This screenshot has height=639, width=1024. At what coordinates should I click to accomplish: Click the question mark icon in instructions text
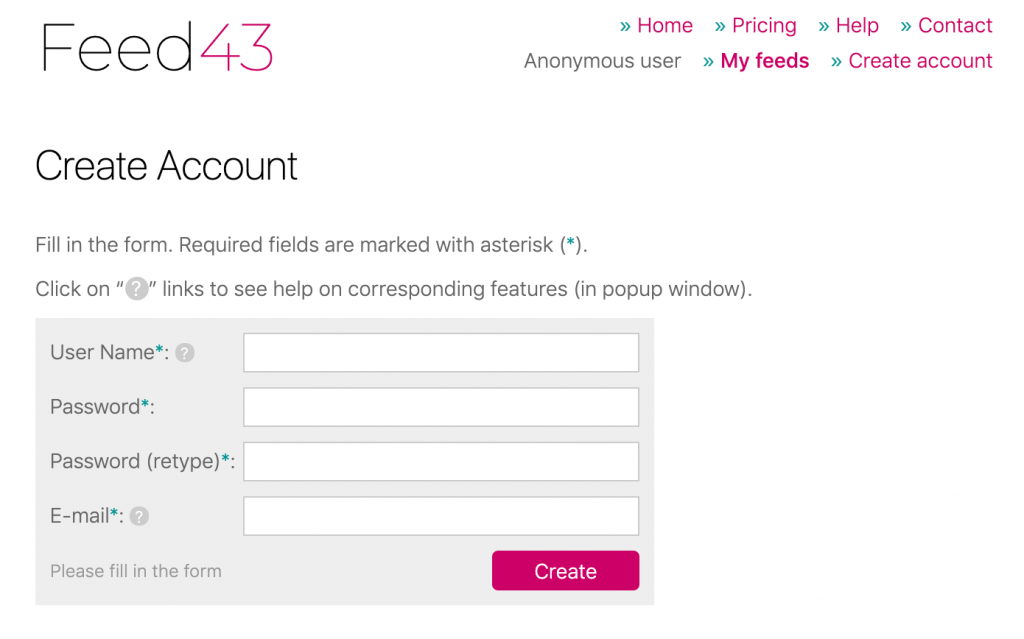136,289
